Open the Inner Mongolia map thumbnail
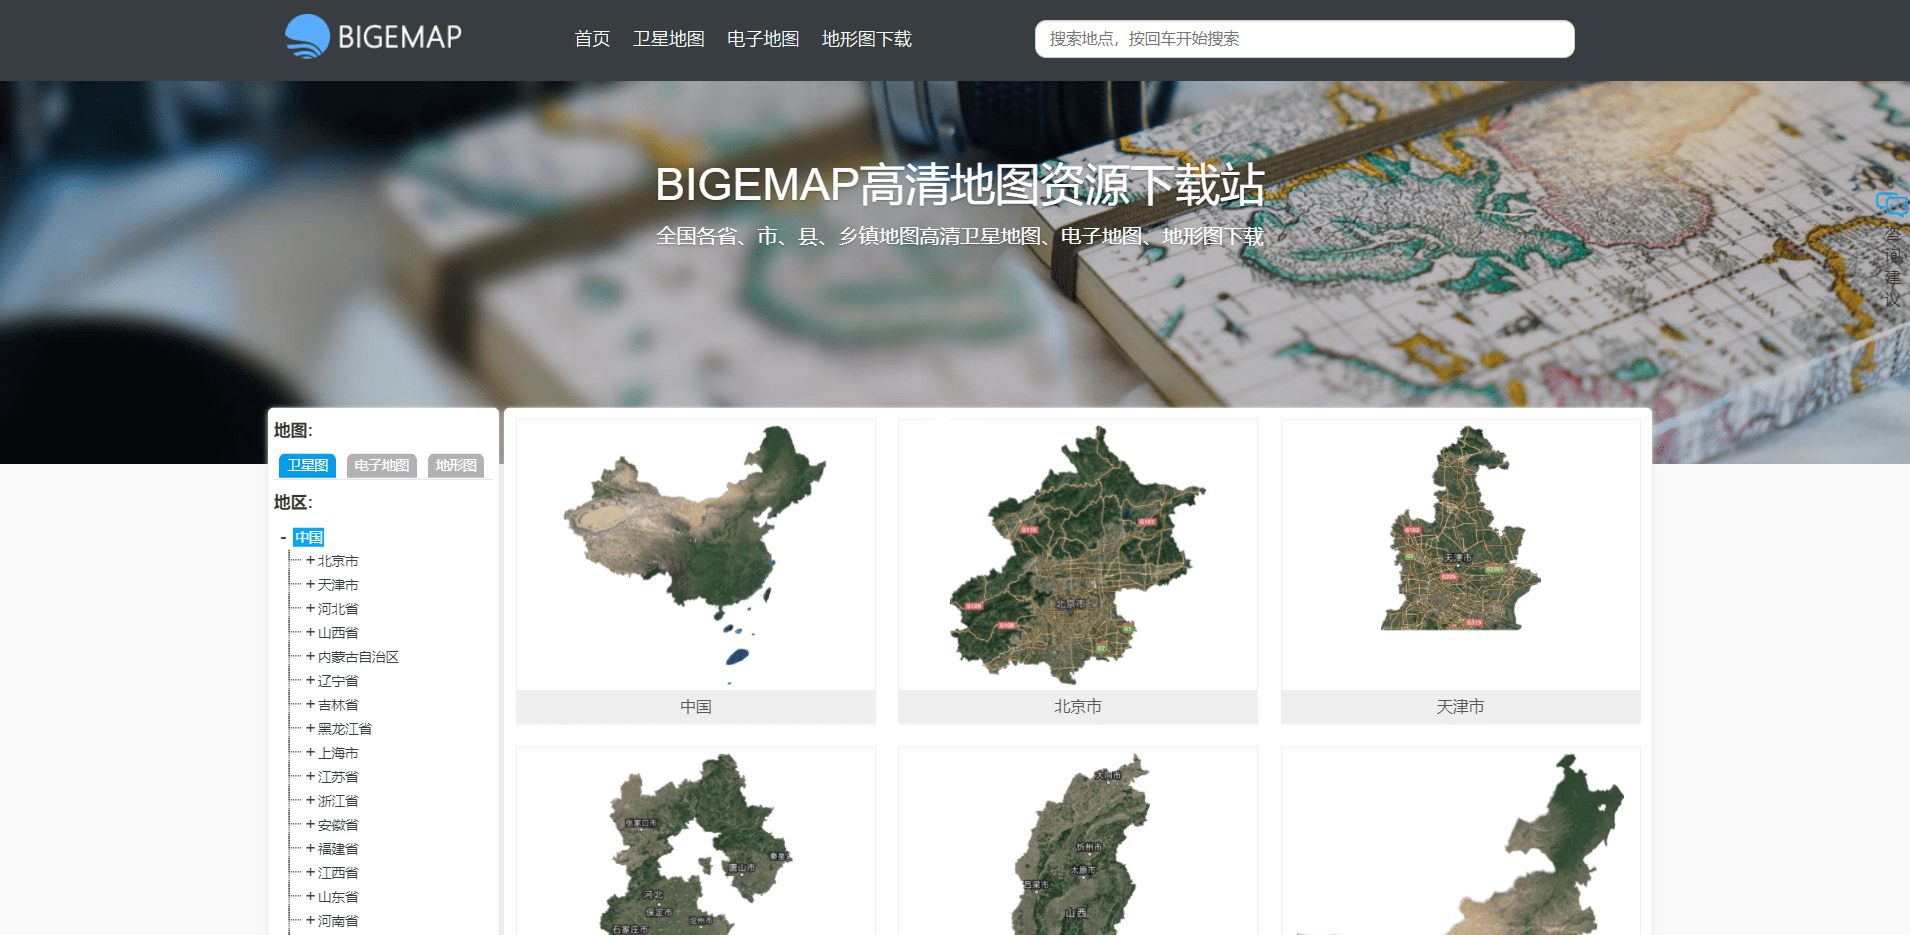Image resolution: width=1910 pixels, height=935 pixels. (x=1460, y=842)
